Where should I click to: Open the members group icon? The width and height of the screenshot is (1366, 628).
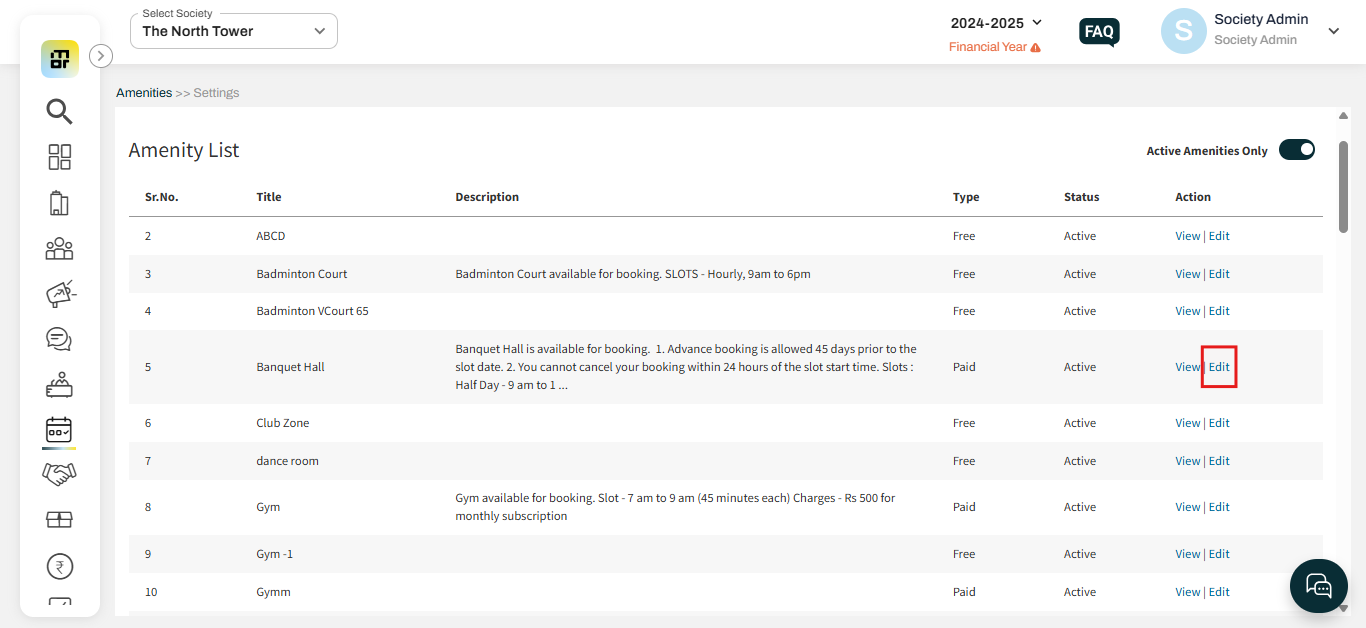coord(60,248)
